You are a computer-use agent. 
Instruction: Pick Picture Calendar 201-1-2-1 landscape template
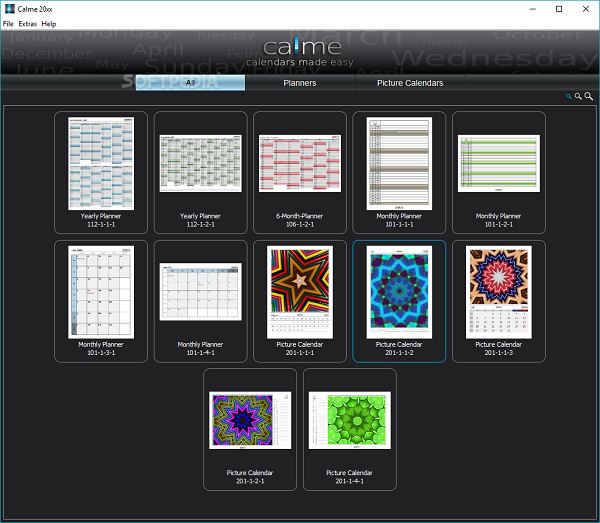(x=250, y=428)
